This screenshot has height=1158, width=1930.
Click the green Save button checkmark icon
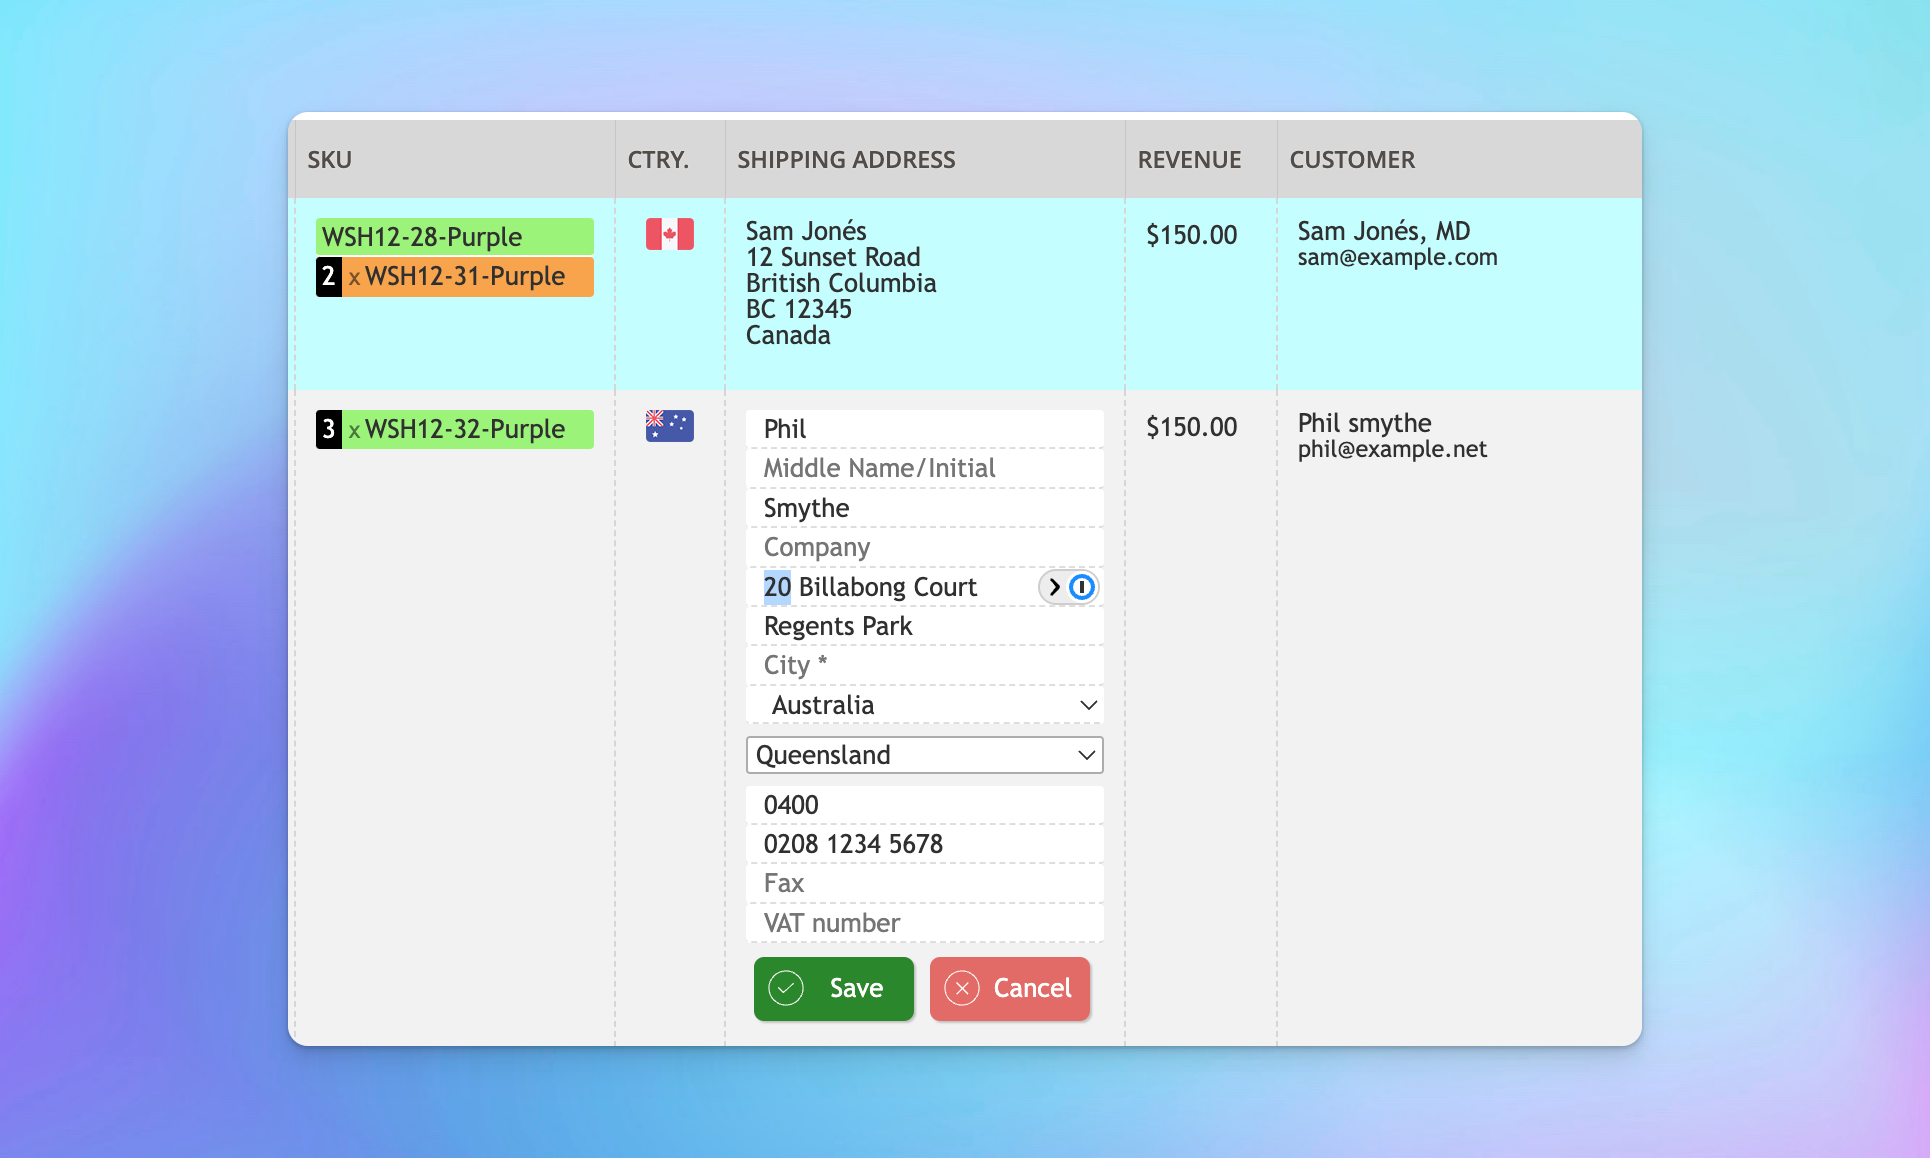(x=786, y=988)
